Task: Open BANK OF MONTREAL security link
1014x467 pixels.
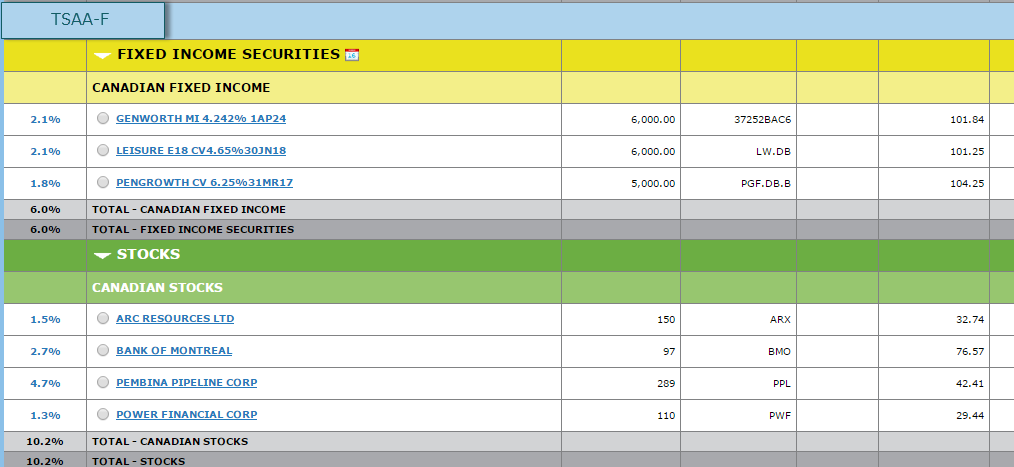Action: point(174,350)
